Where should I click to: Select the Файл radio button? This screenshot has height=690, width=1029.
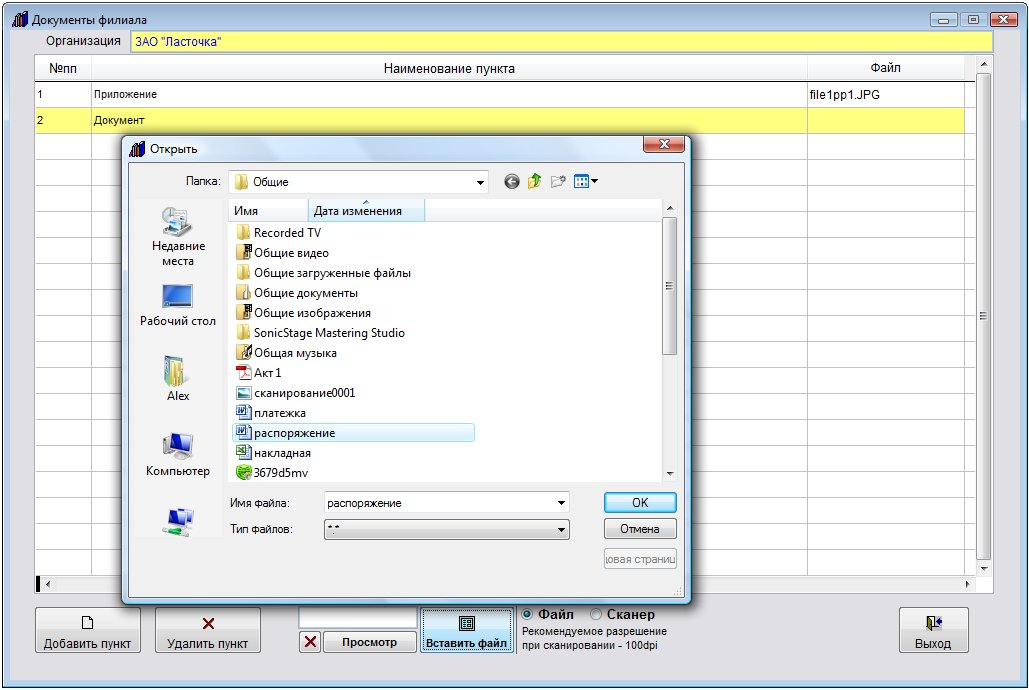(528, 615)
